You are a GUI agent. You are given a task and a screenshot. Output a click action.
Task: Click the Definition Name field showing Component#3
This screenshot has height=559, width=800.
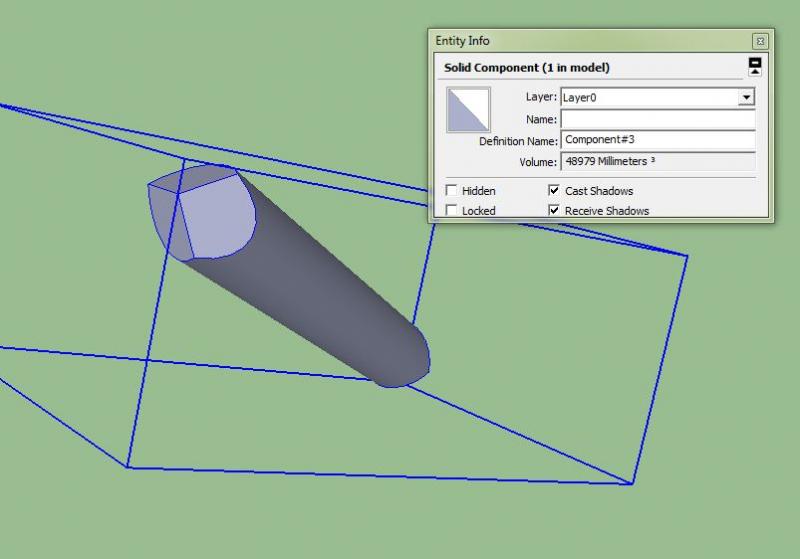[657, 141]
